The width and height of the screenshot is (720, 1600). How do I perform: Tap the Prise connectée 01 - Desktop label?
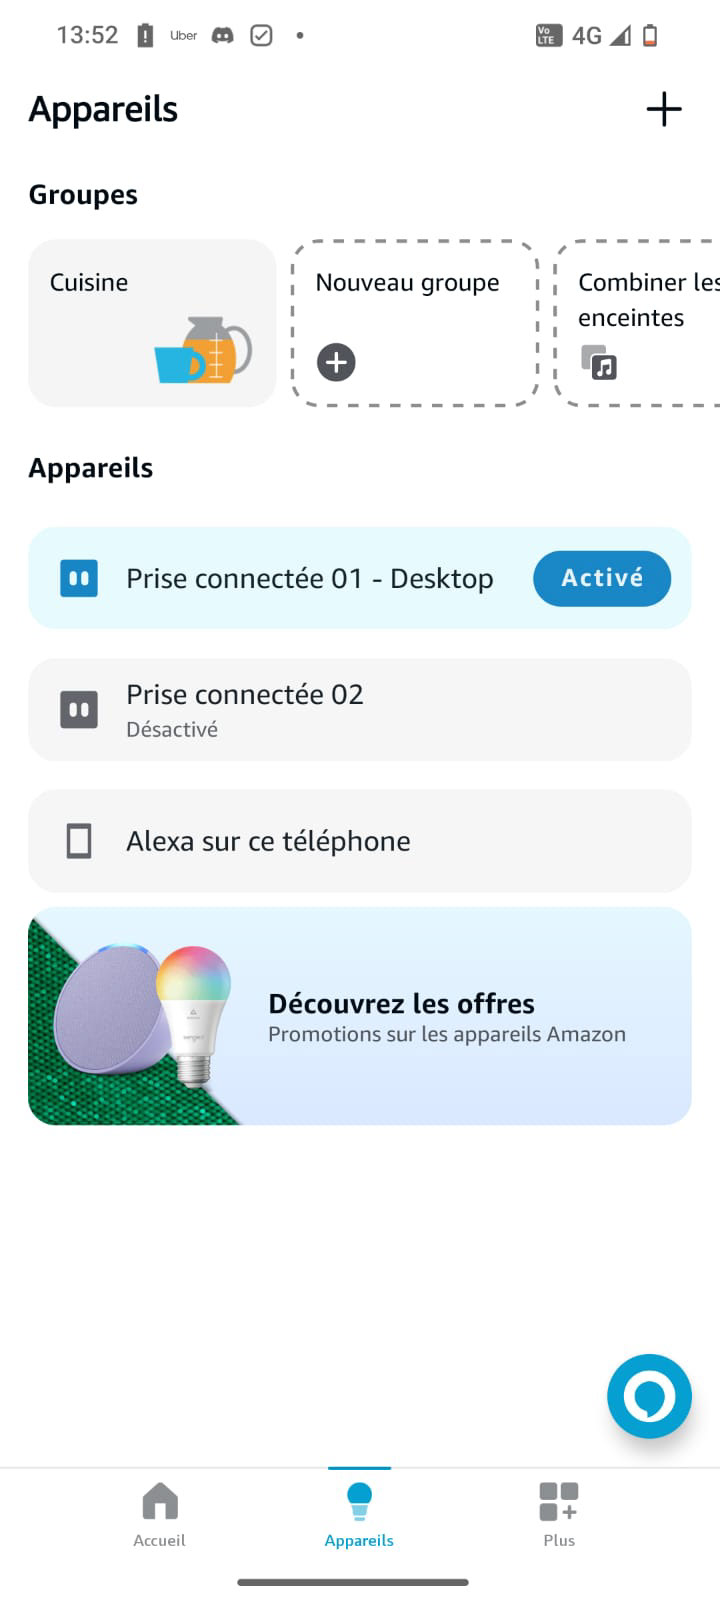[x=310, y=579]
